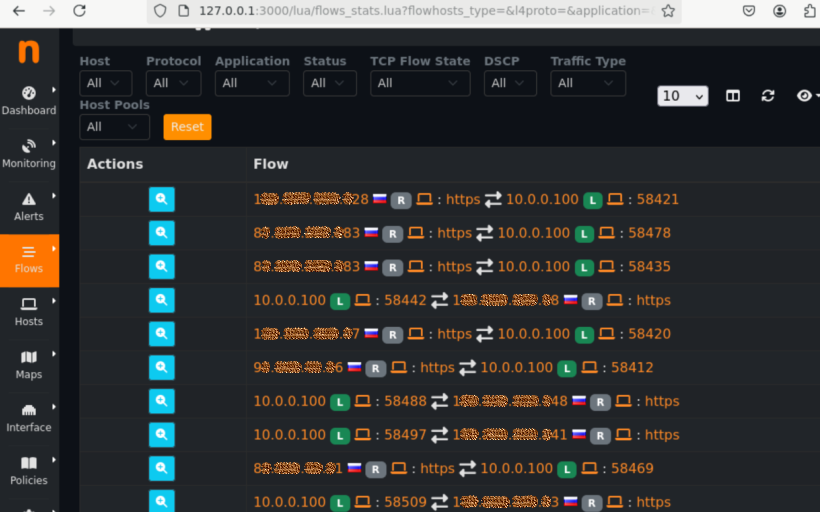
Task: Open the Alerts sidebar menu
Action: pyautogui.click(x=29, y=207)
